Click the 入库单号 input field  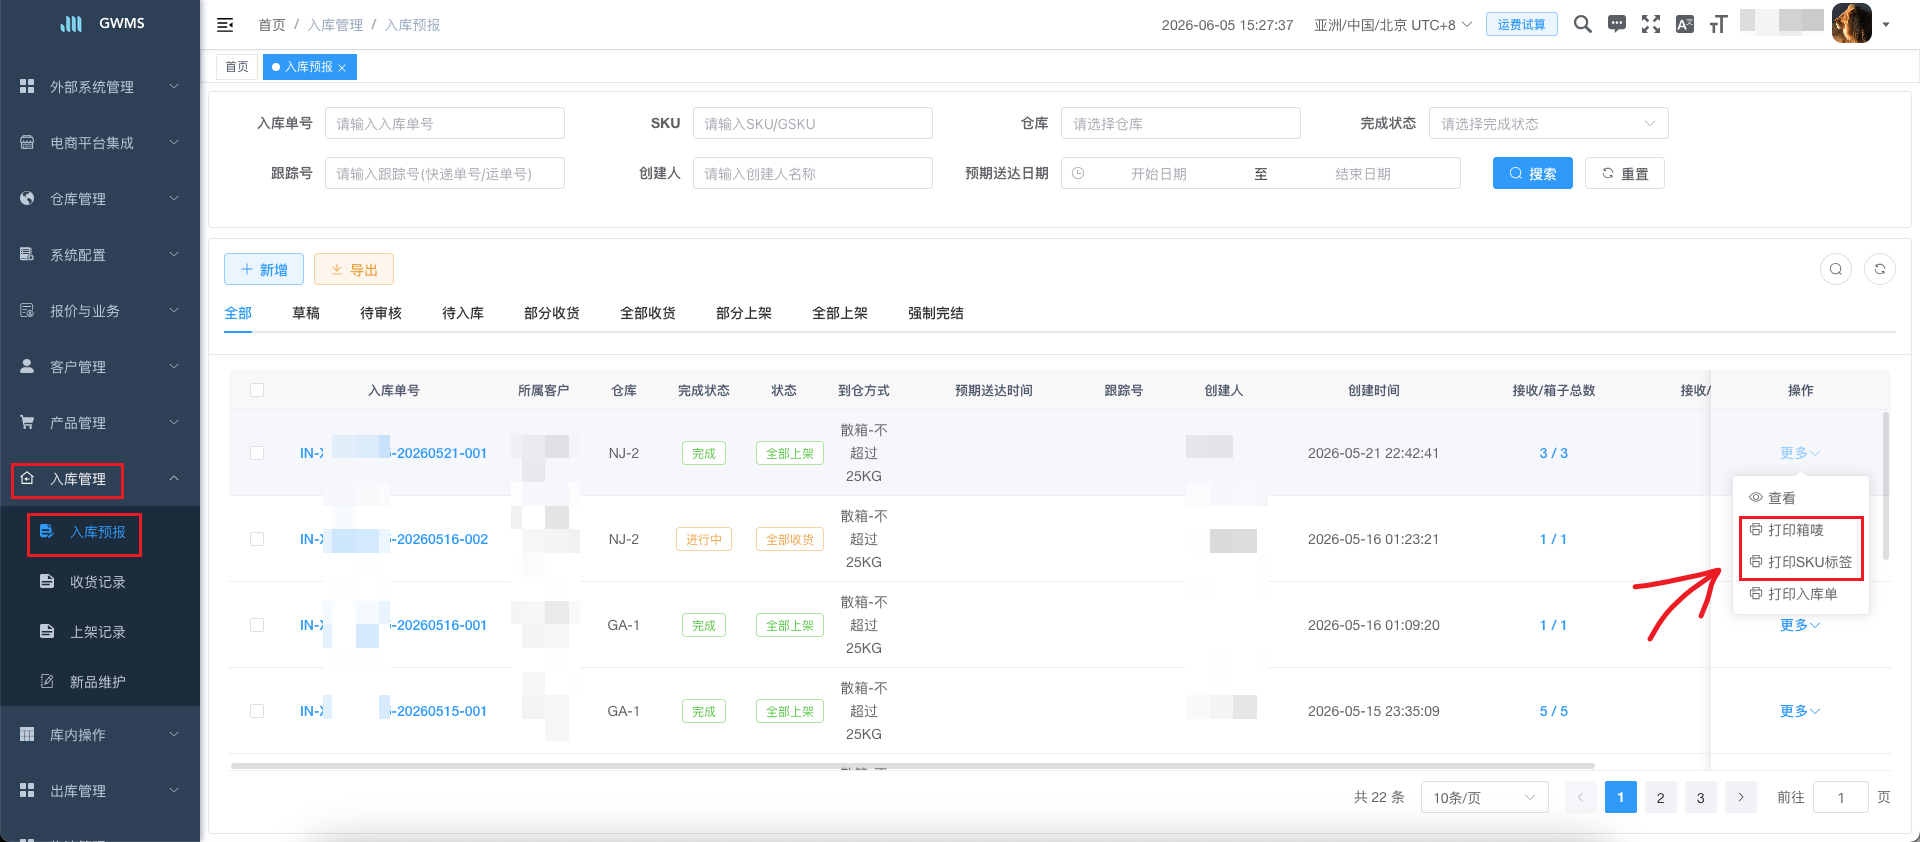(x=444, y=123)
